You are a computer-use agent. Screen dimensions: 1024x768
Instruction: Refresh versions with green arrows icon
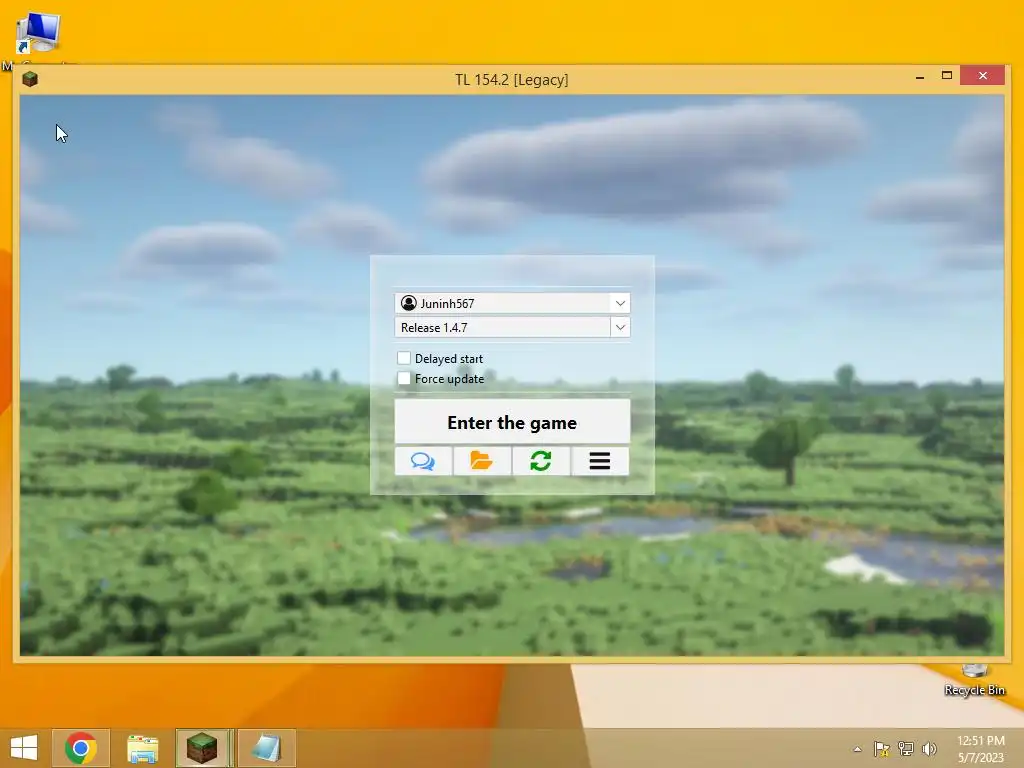(541, 461)
